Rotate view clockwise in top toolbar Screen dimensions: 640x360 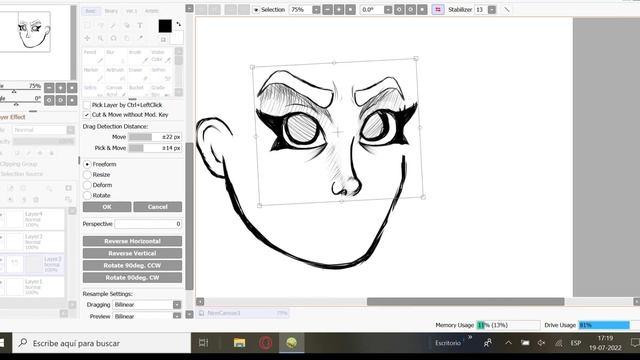click(x=411, y=9)
